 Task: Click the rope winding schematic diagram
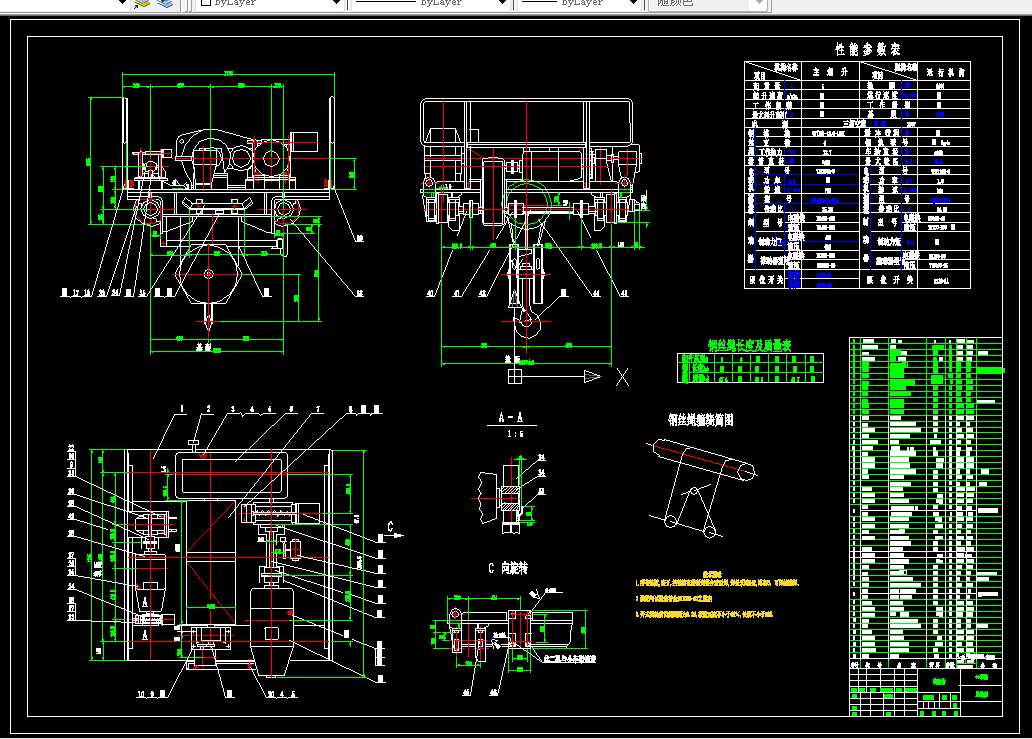(x=701, y=488)
